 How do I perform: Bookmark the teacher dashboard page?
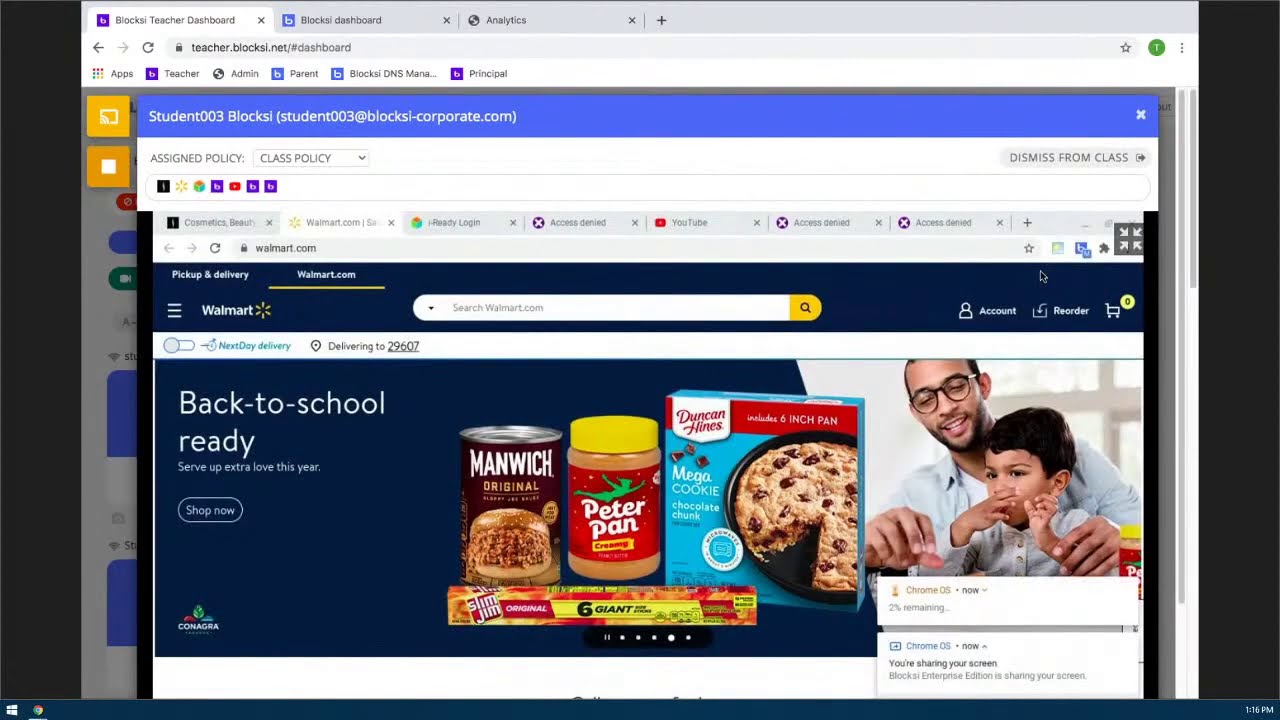click(1125, 47)
